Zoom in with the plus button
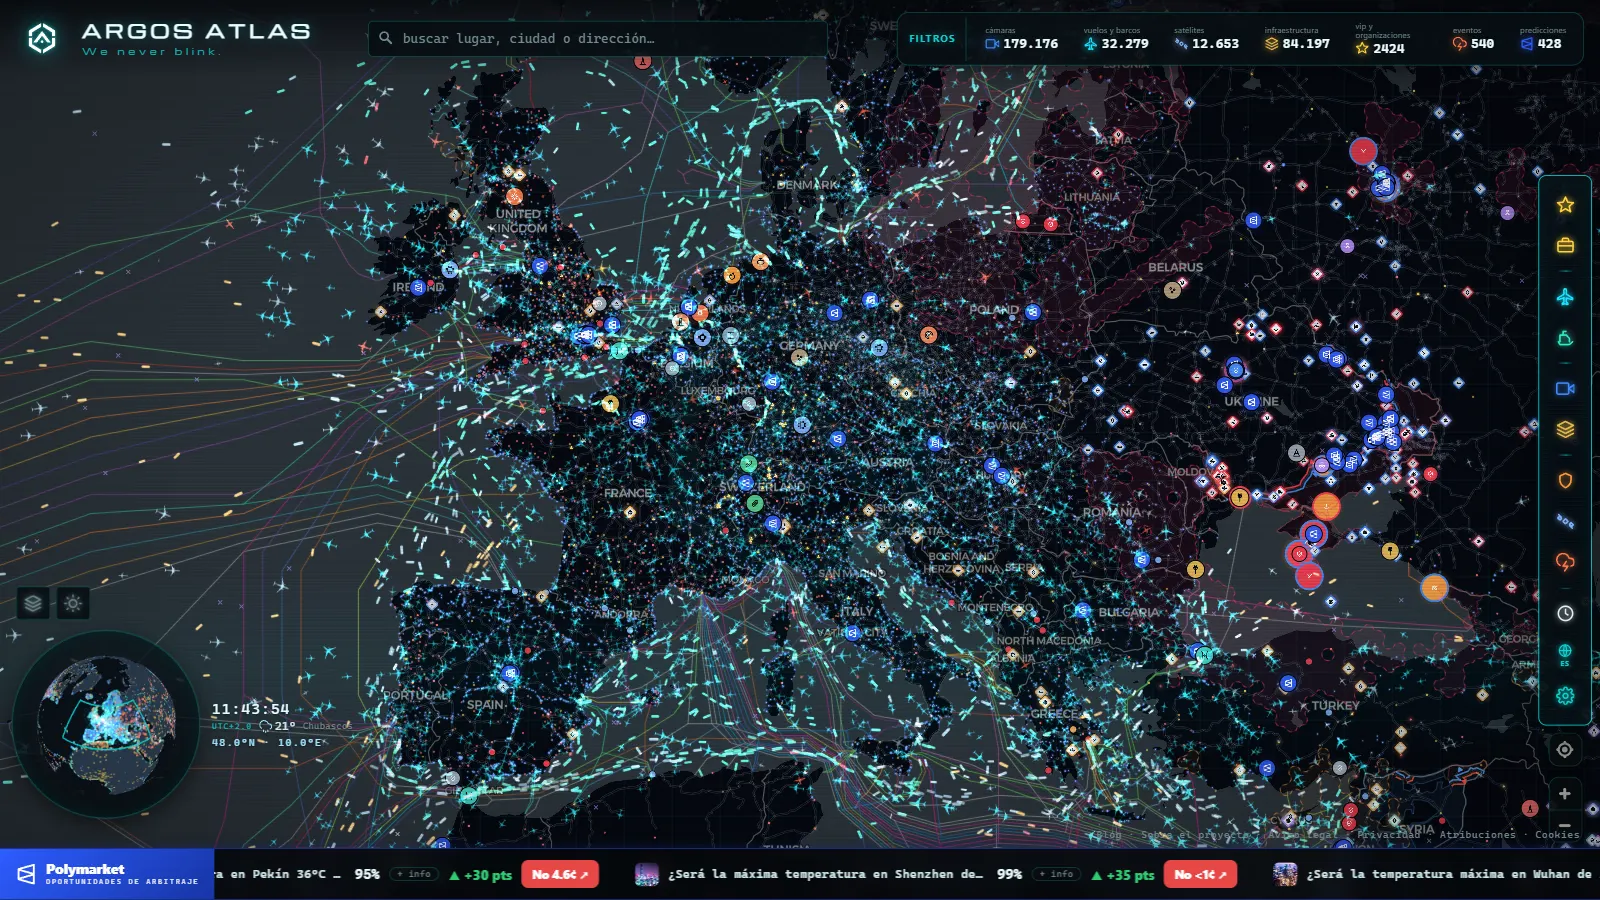Screen dimensions: 1600x900 tap(1565, 793)
